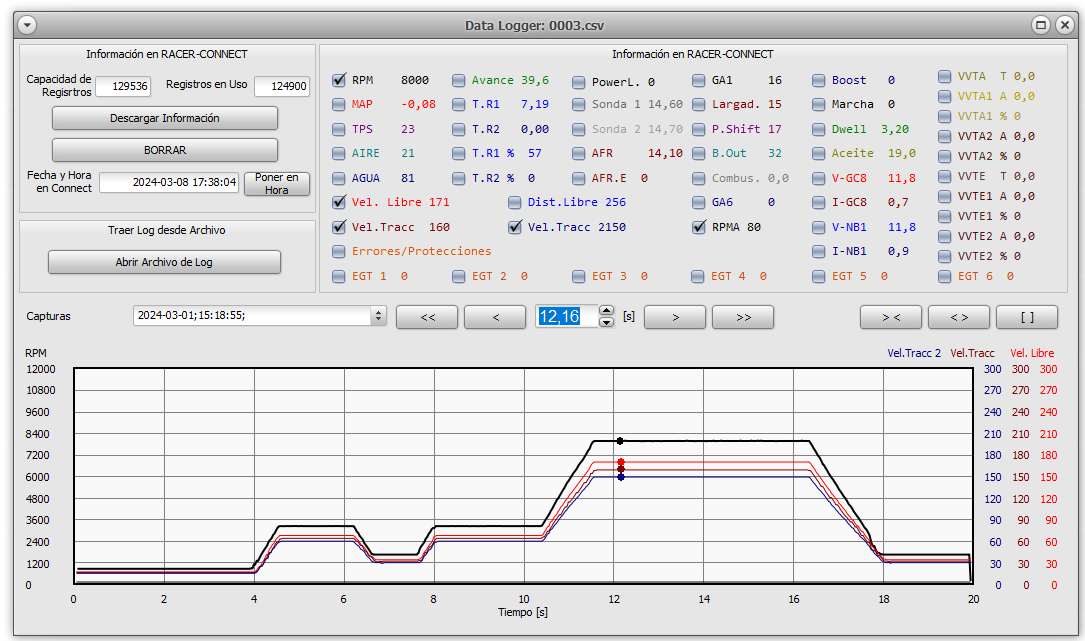This screenshot has height=641, width=1085.
Task: Click the rewind '<<' navigation button
Action: [427, 317]
